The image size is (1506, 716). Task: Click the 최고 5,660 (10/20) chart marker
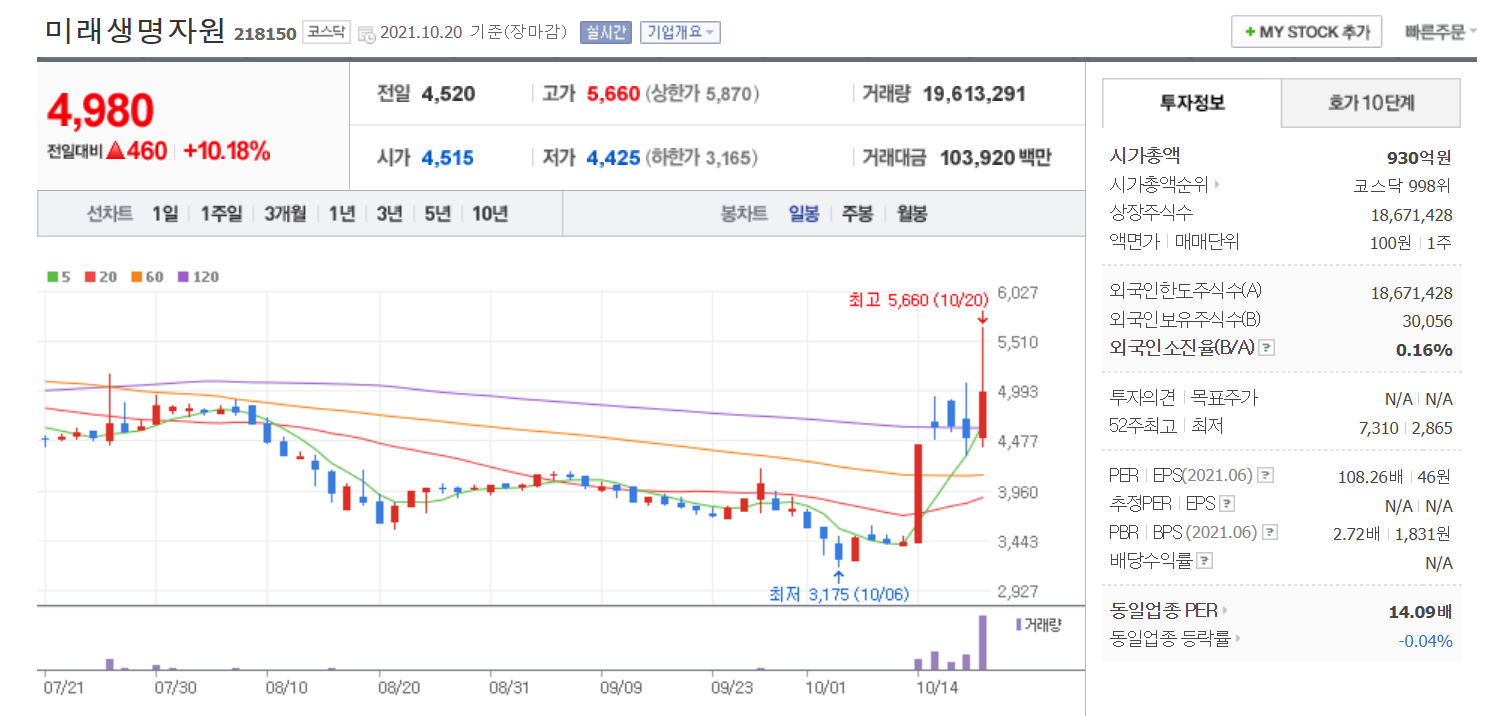click(x=918, y=300)
